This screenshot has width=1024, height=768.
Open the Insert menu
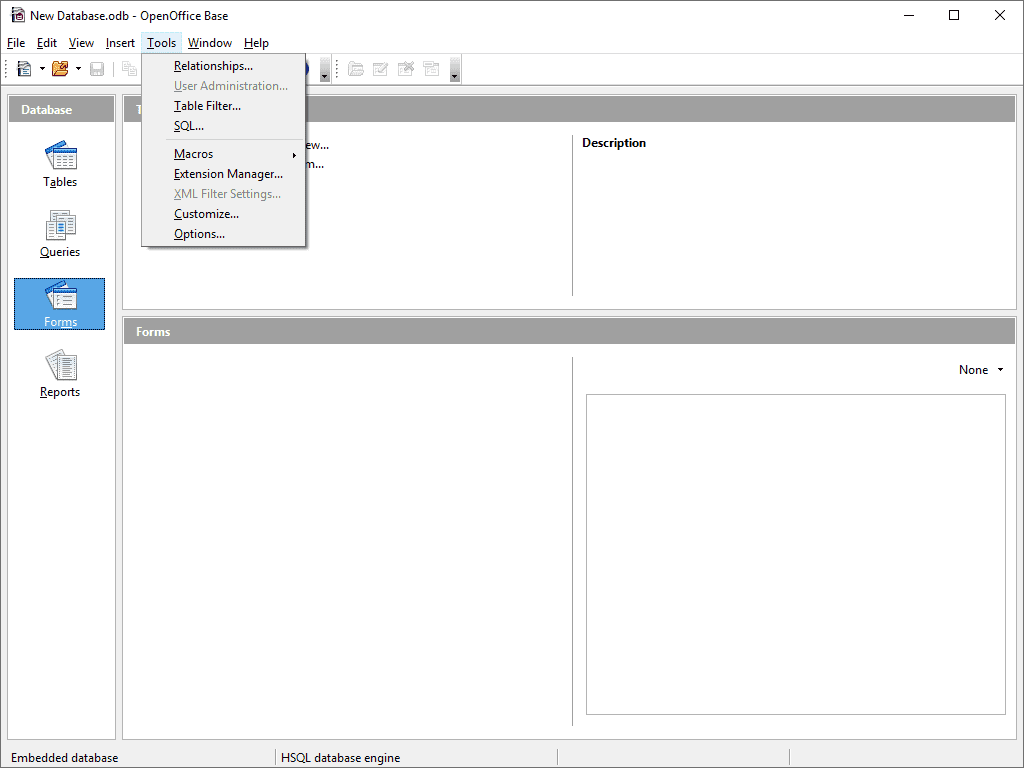tap(120, 43)
